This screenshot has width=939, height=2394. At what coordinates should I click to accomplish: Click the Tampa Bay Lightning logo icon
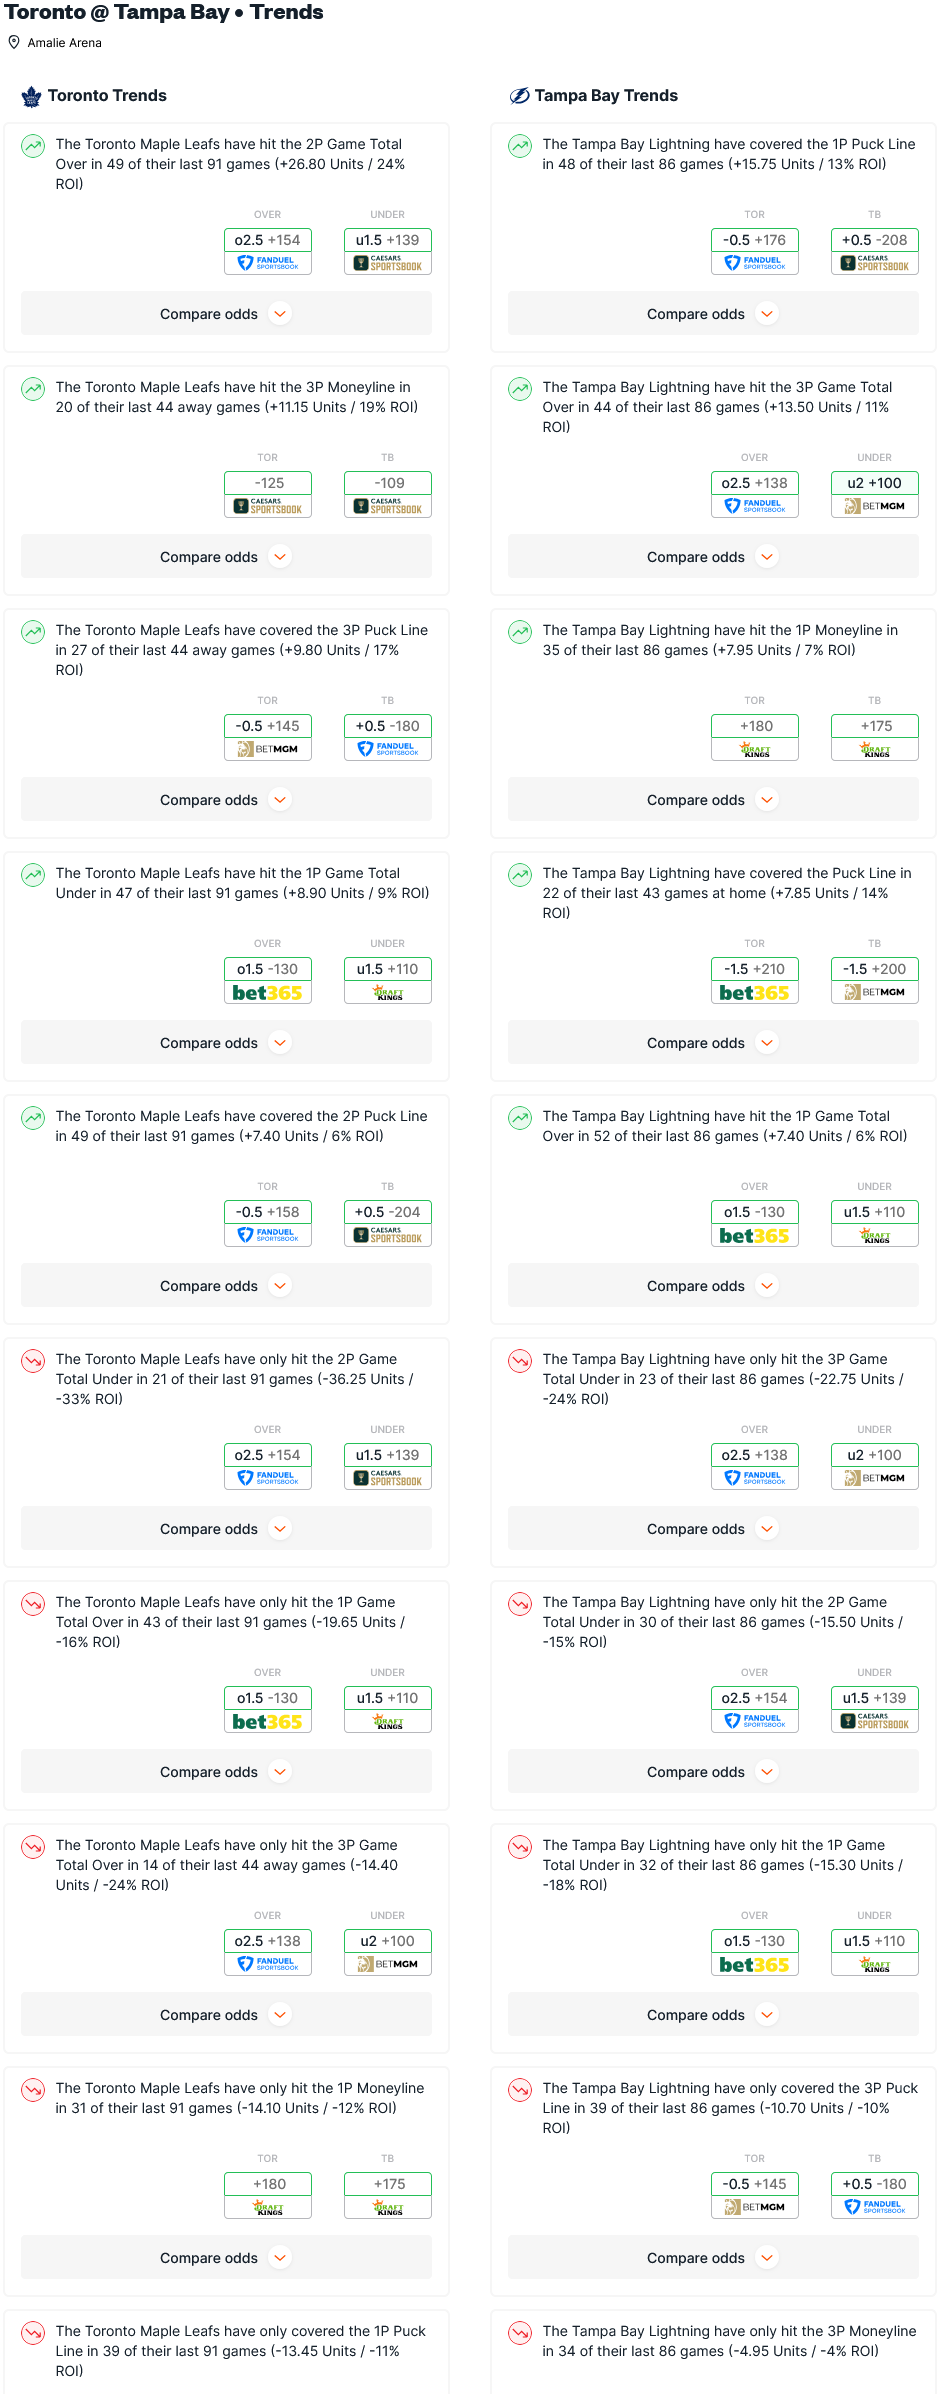point(519,96)
